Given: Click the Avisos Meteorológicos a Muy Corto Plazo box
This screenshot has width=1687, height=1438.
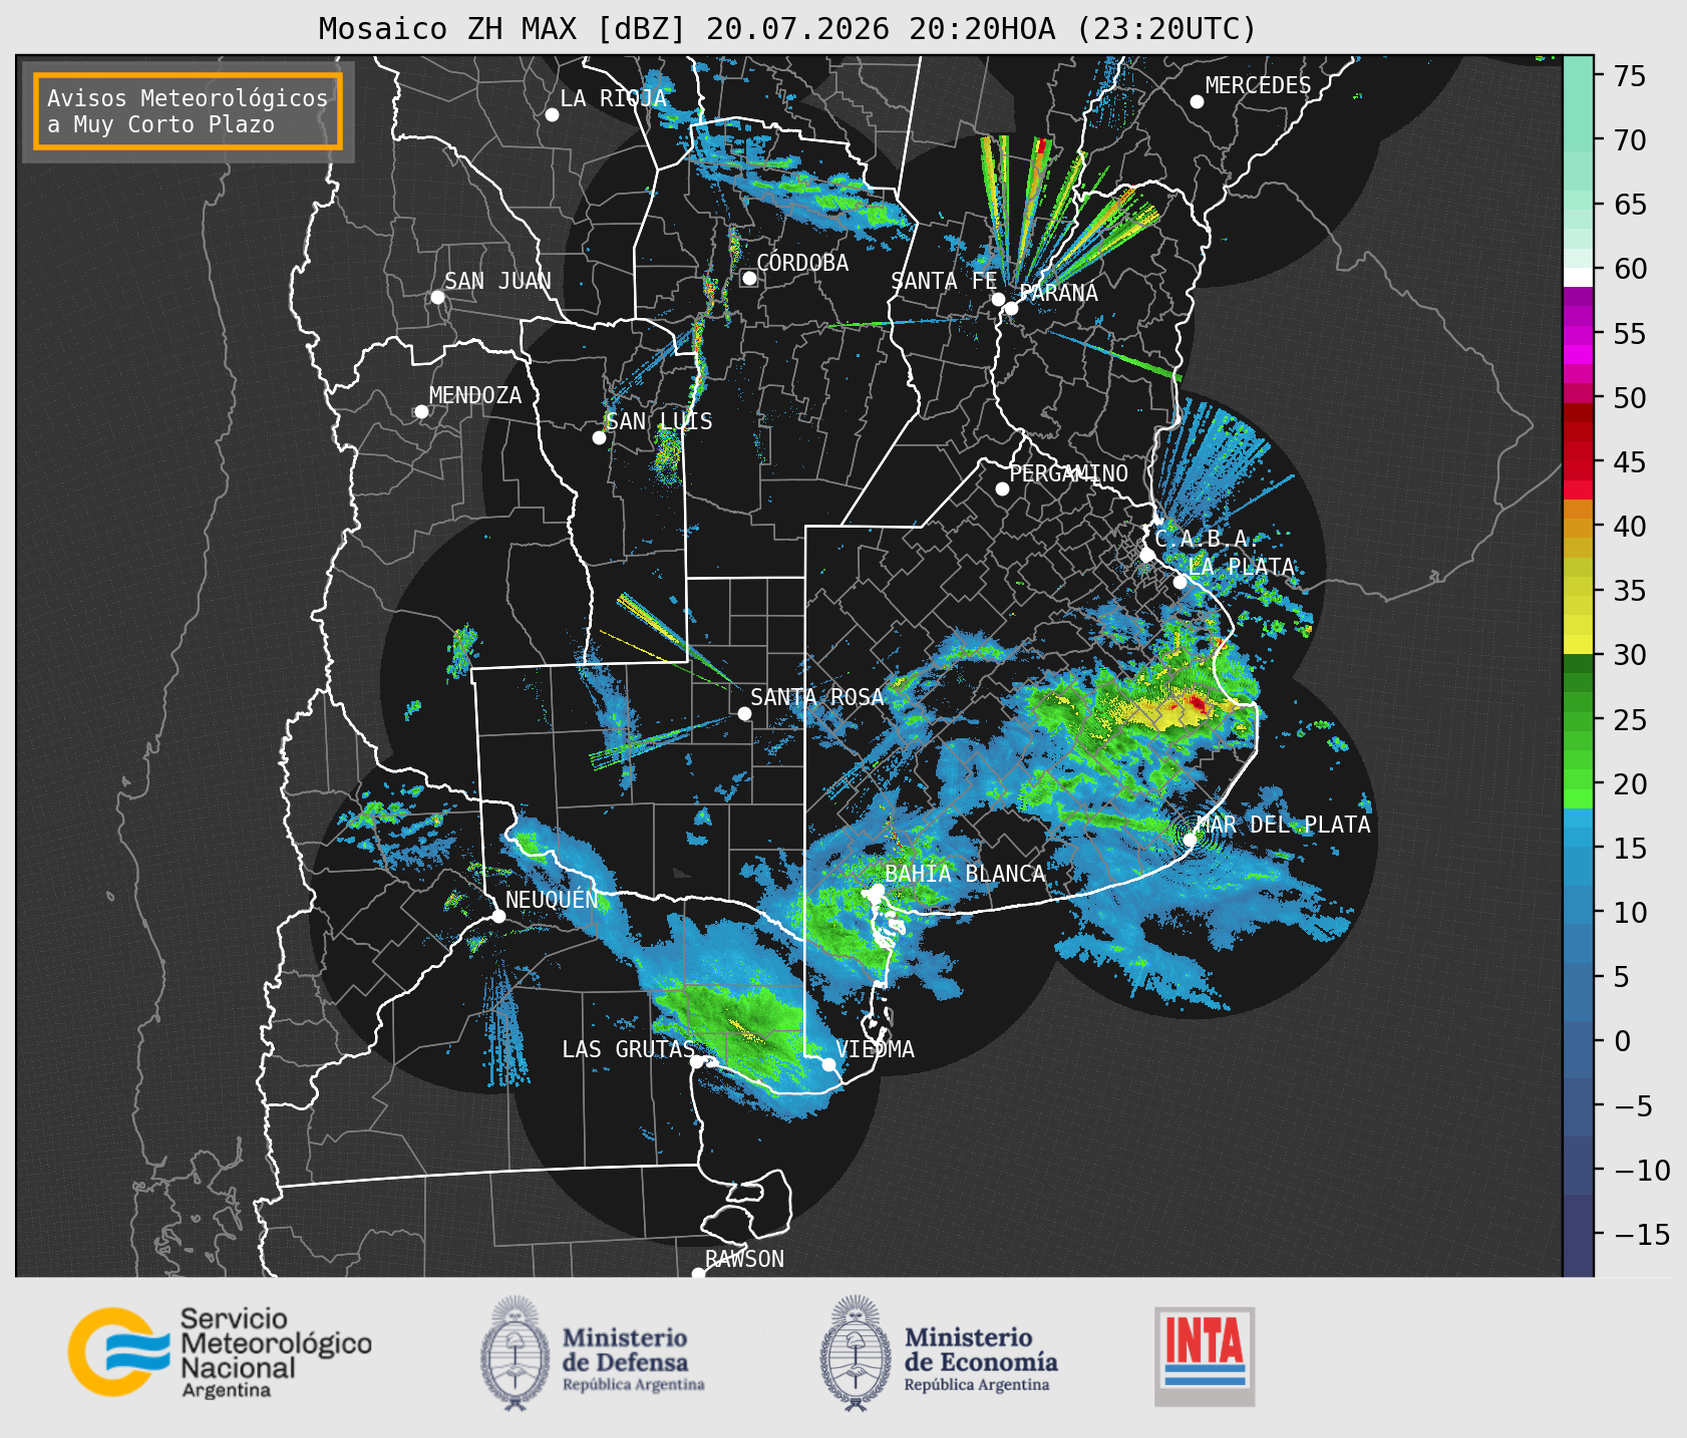Looking at the screenshot, I should pyautogui.click(x=188, y=111).
